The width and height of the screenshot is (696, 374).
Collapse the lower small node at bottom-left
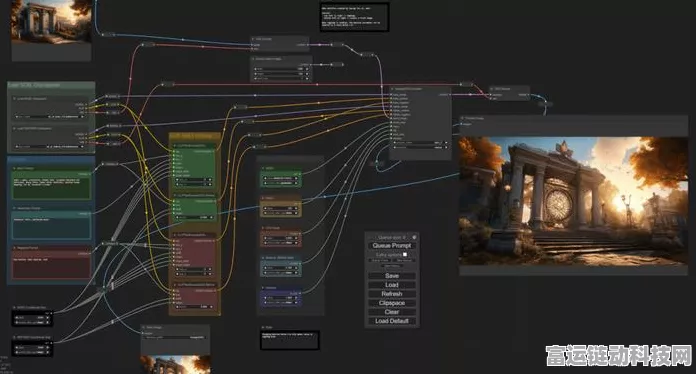point(15,338)
